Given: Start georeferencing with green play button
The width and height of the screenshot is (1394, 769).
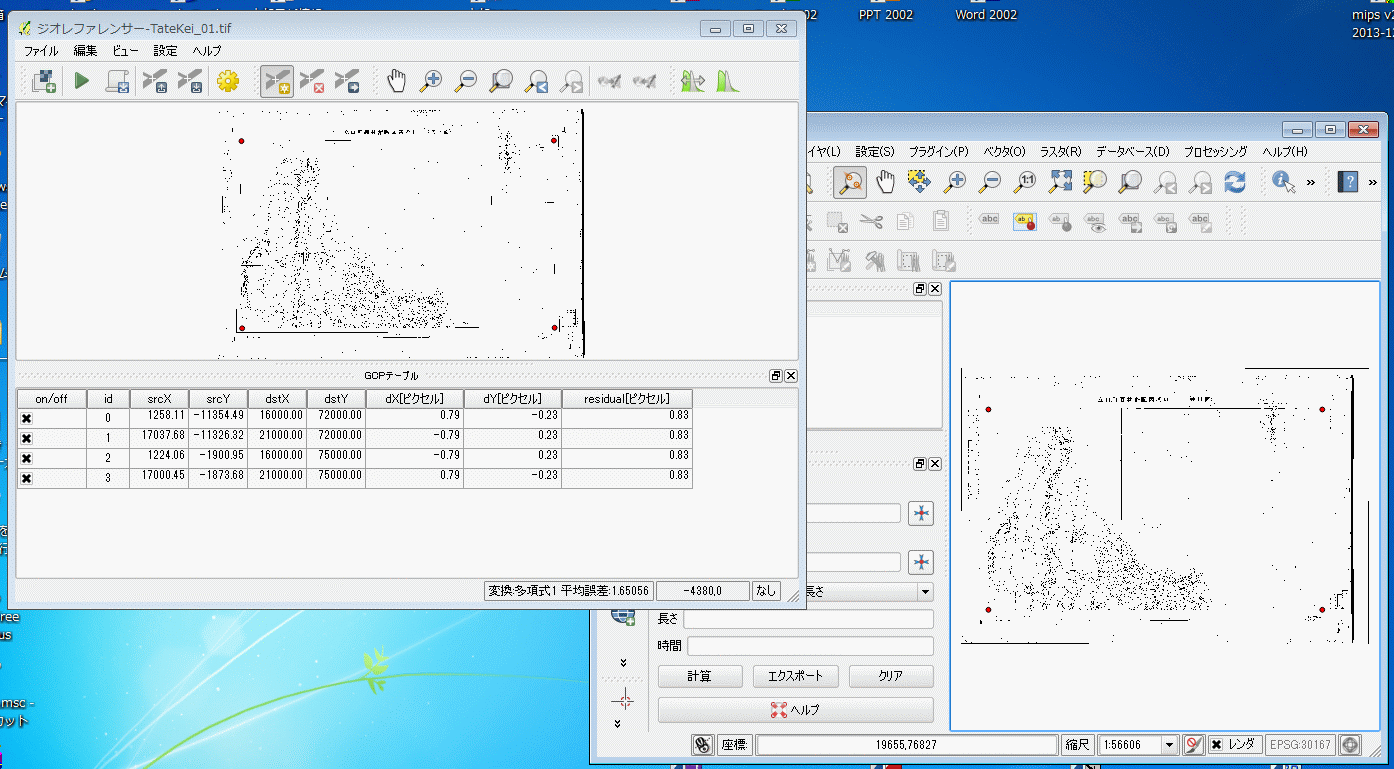Looking at the screenshot, I should tap(82, 81).
